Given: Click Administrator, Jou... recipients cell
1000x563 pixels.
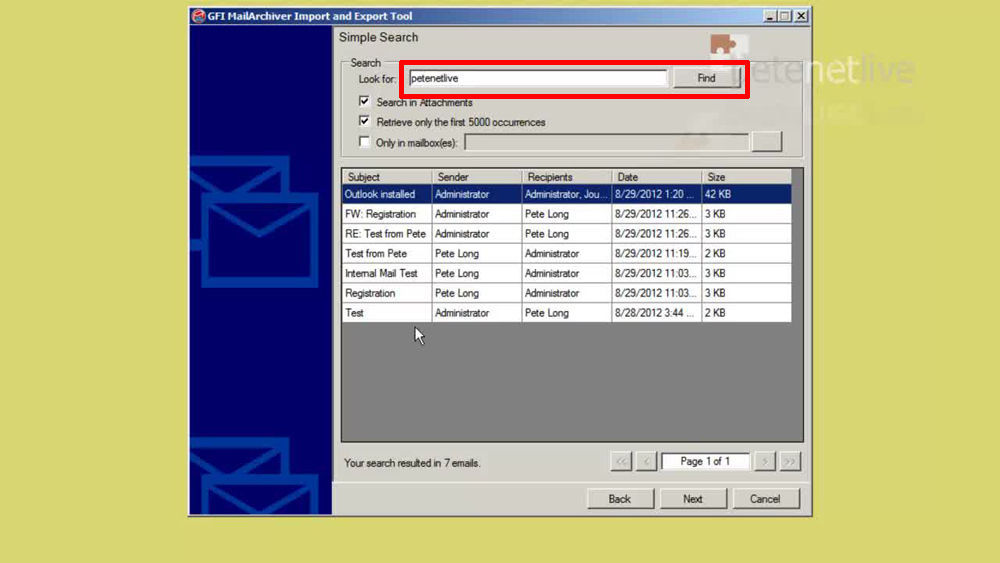Looking at the screenshot, I should click(x=566, y=194).
